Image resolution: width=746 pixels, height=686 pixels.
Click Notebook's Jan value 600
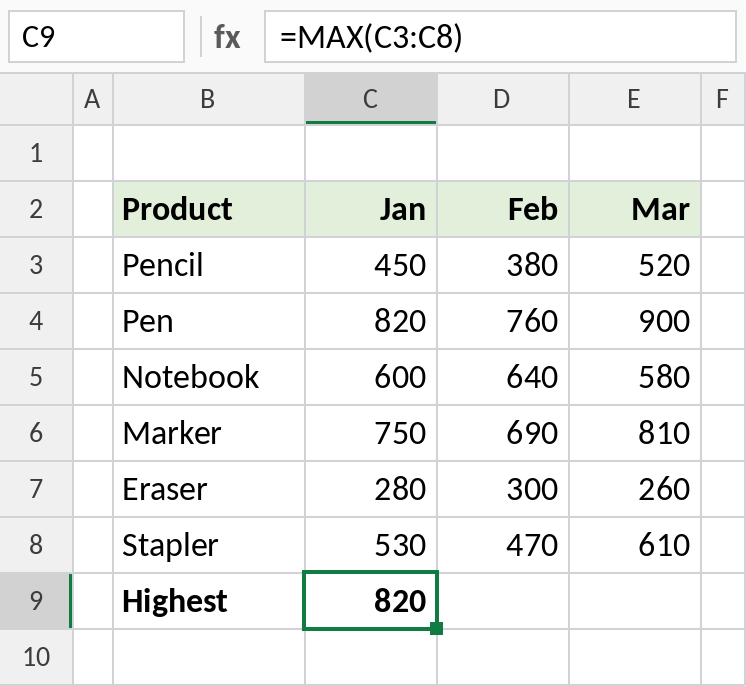[371, 377]
